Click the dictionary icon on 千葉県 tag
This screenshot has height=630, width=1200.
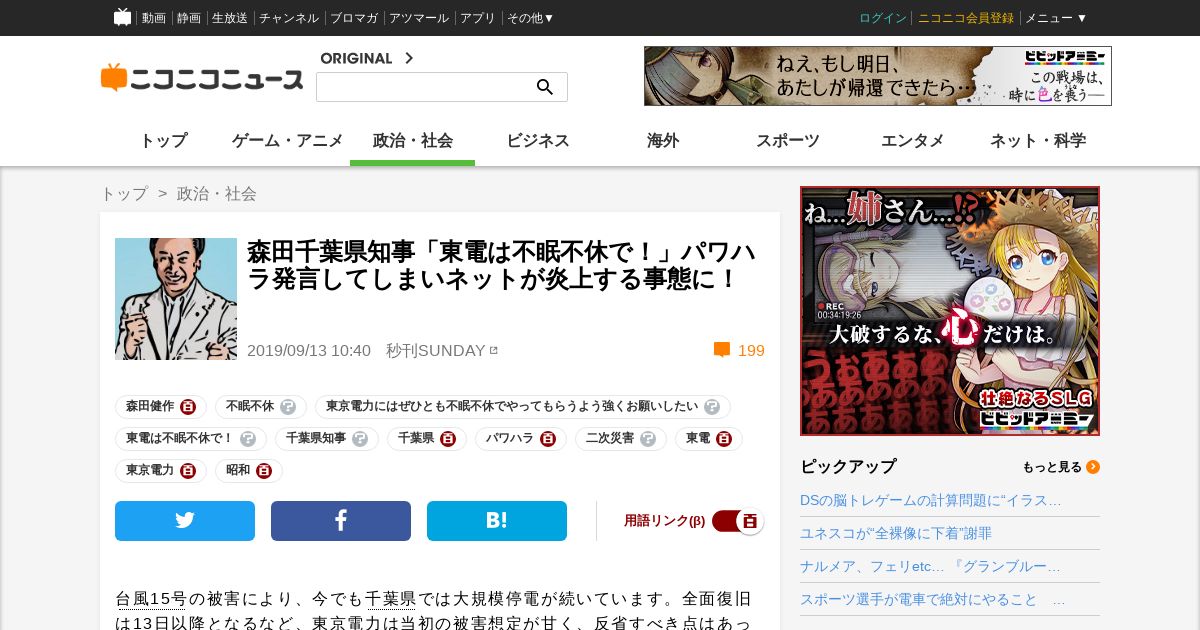(x=448, y=439)
